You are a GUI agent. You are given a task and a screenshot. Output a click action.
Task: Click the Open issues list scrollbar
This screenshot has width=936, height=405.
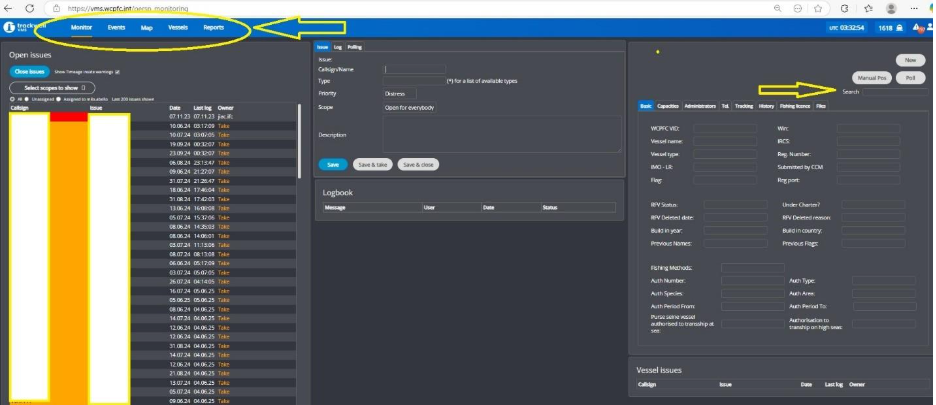(299, 142)
